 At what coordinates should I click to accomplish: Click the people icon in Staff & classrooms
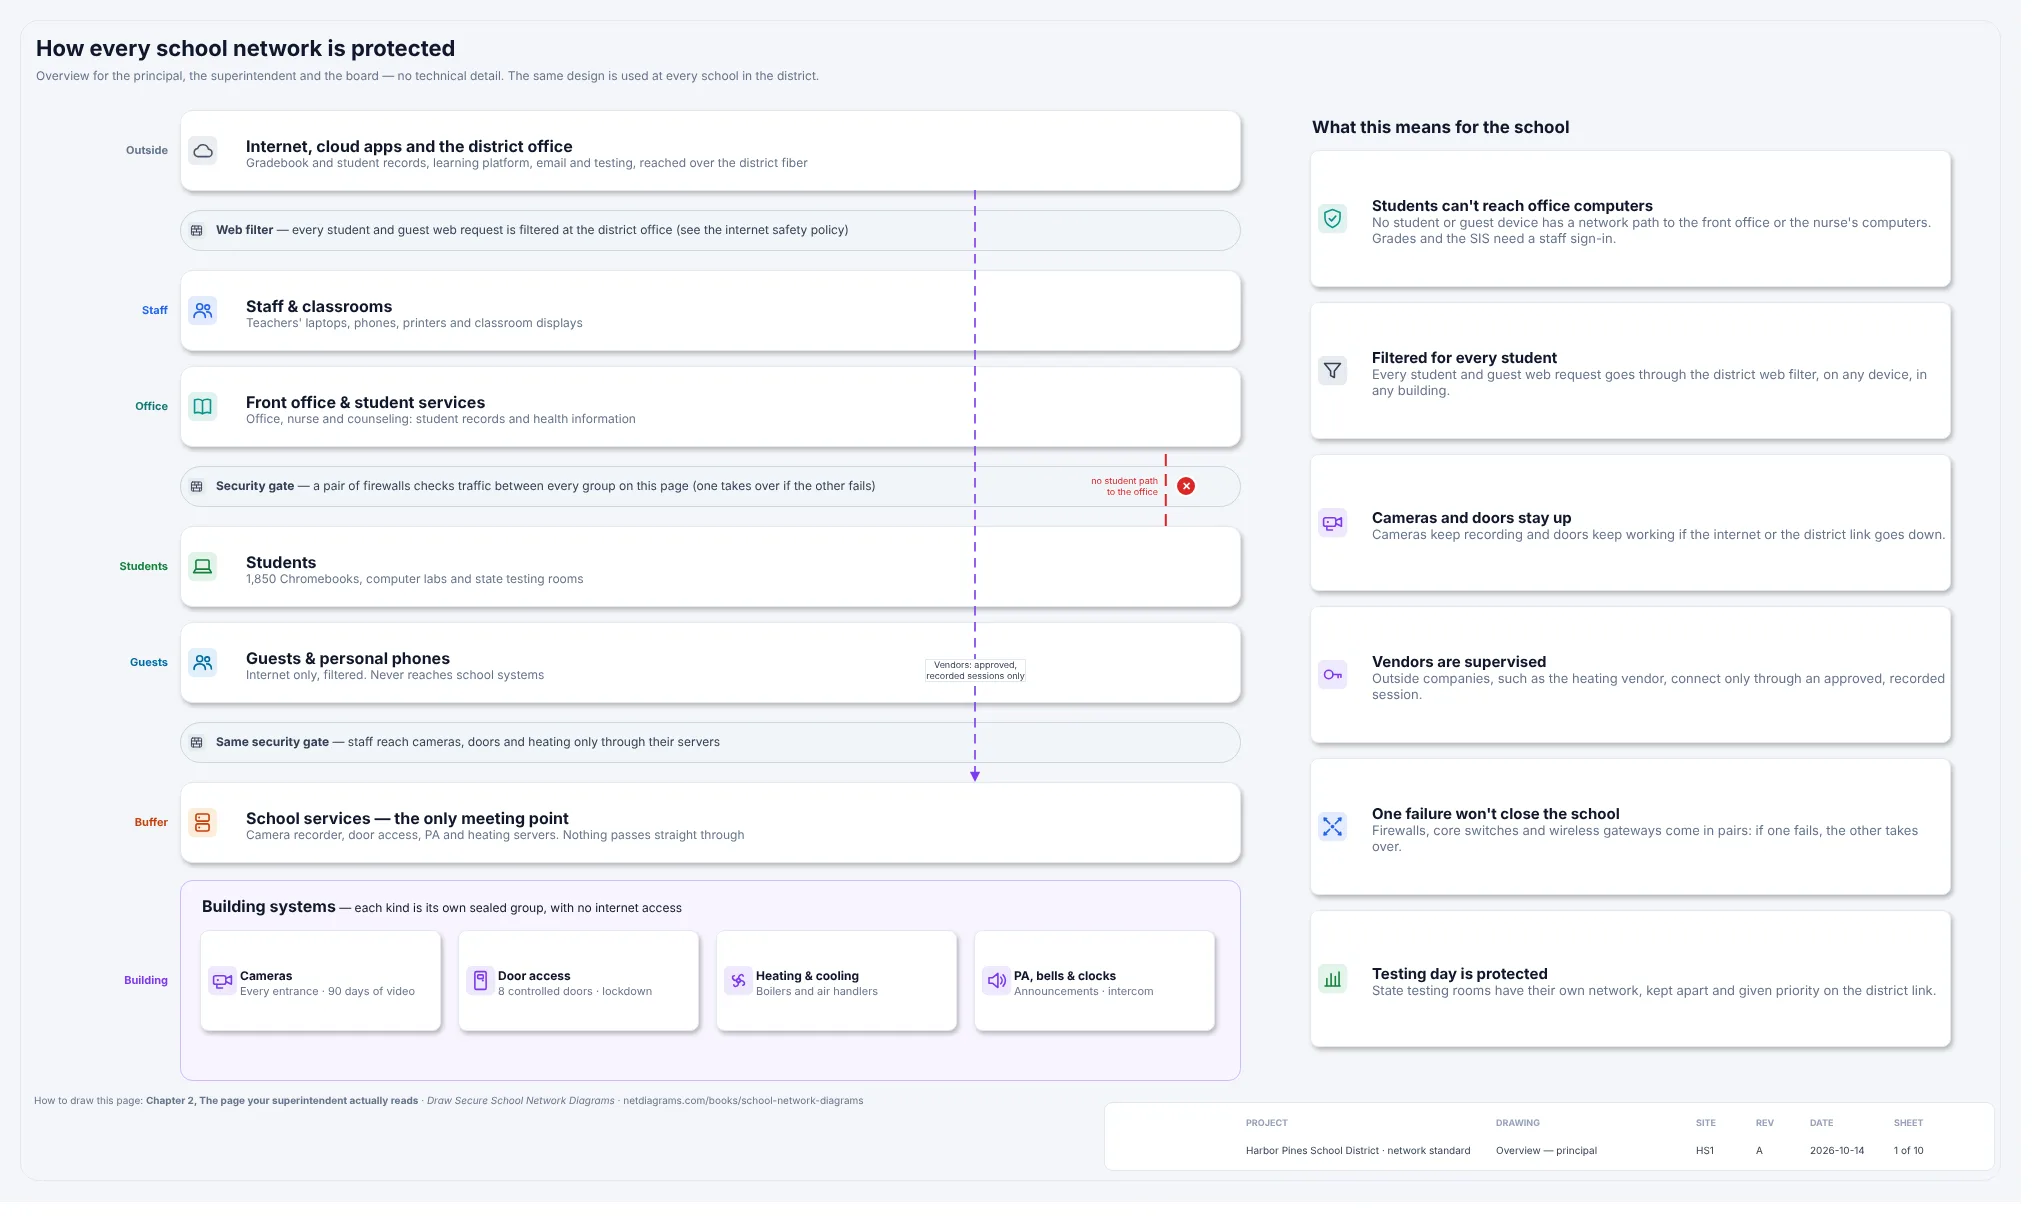[x=203, y=311]
